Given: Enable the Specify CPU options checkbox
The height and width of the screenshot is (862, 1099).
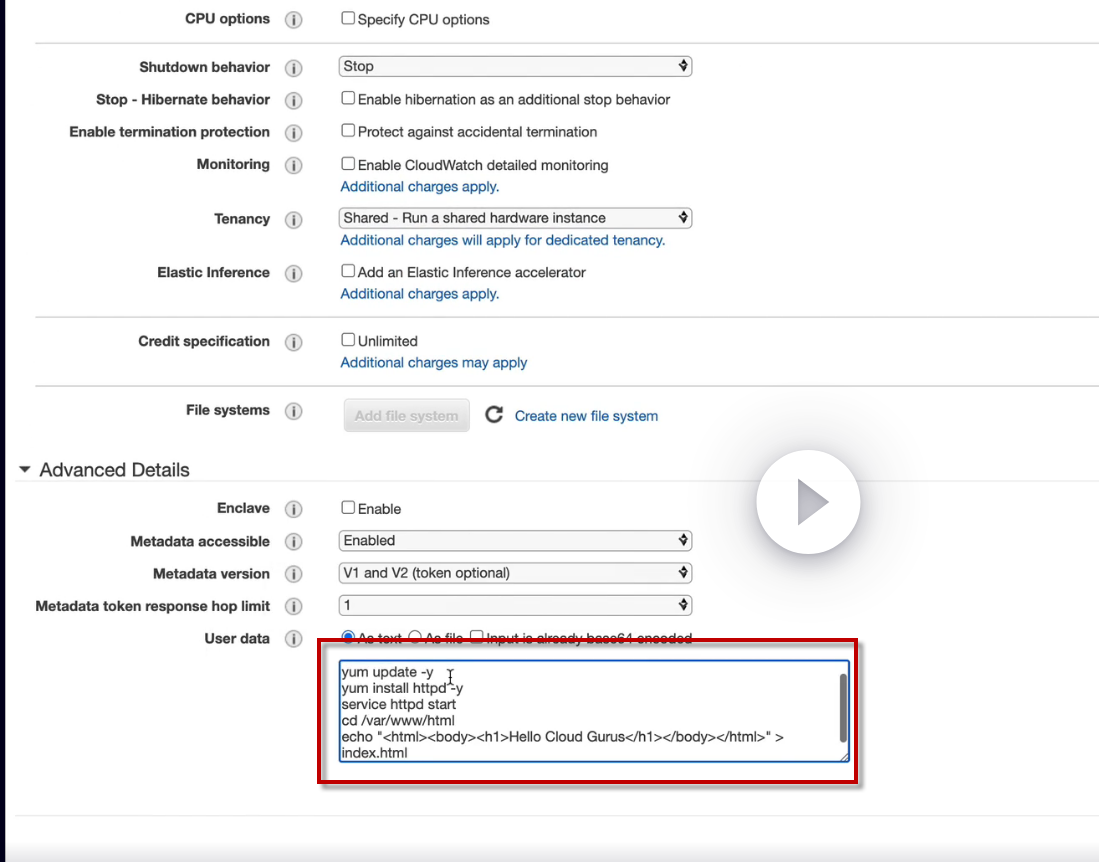Looking at the screenshot, I should tap(348, 18).
